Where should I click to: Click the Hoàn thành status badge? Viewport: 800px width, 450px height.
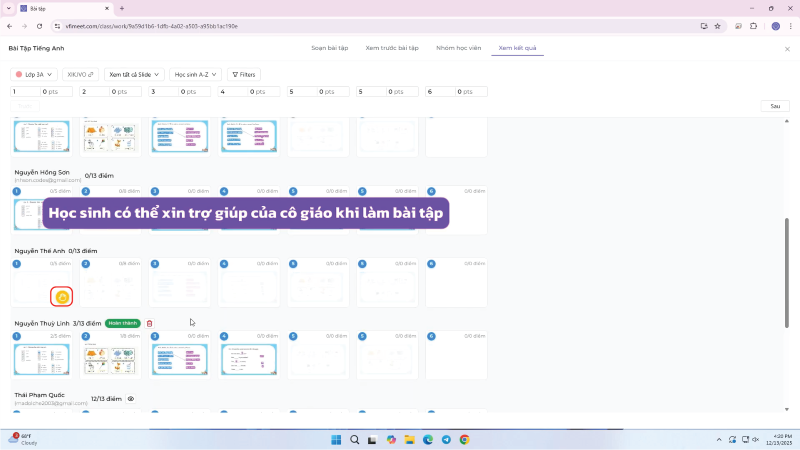tap(123, 323)
